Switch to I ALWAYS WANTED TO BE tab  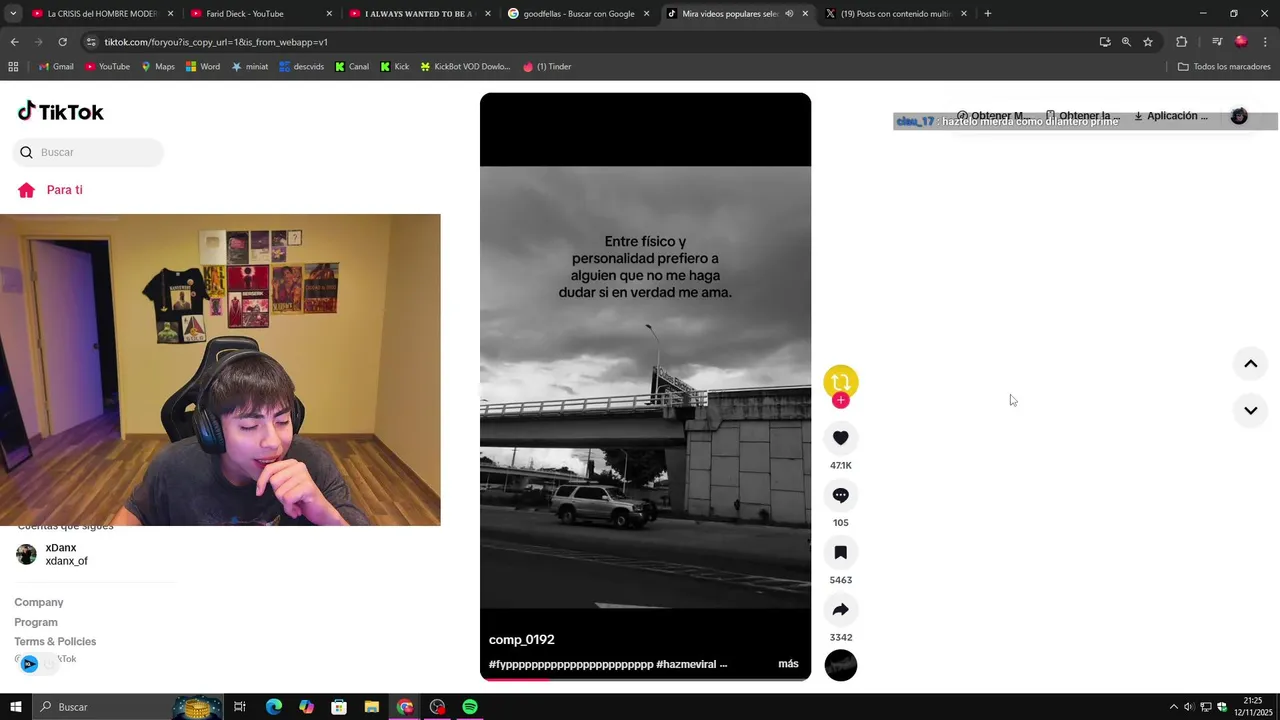coord(419,14)
